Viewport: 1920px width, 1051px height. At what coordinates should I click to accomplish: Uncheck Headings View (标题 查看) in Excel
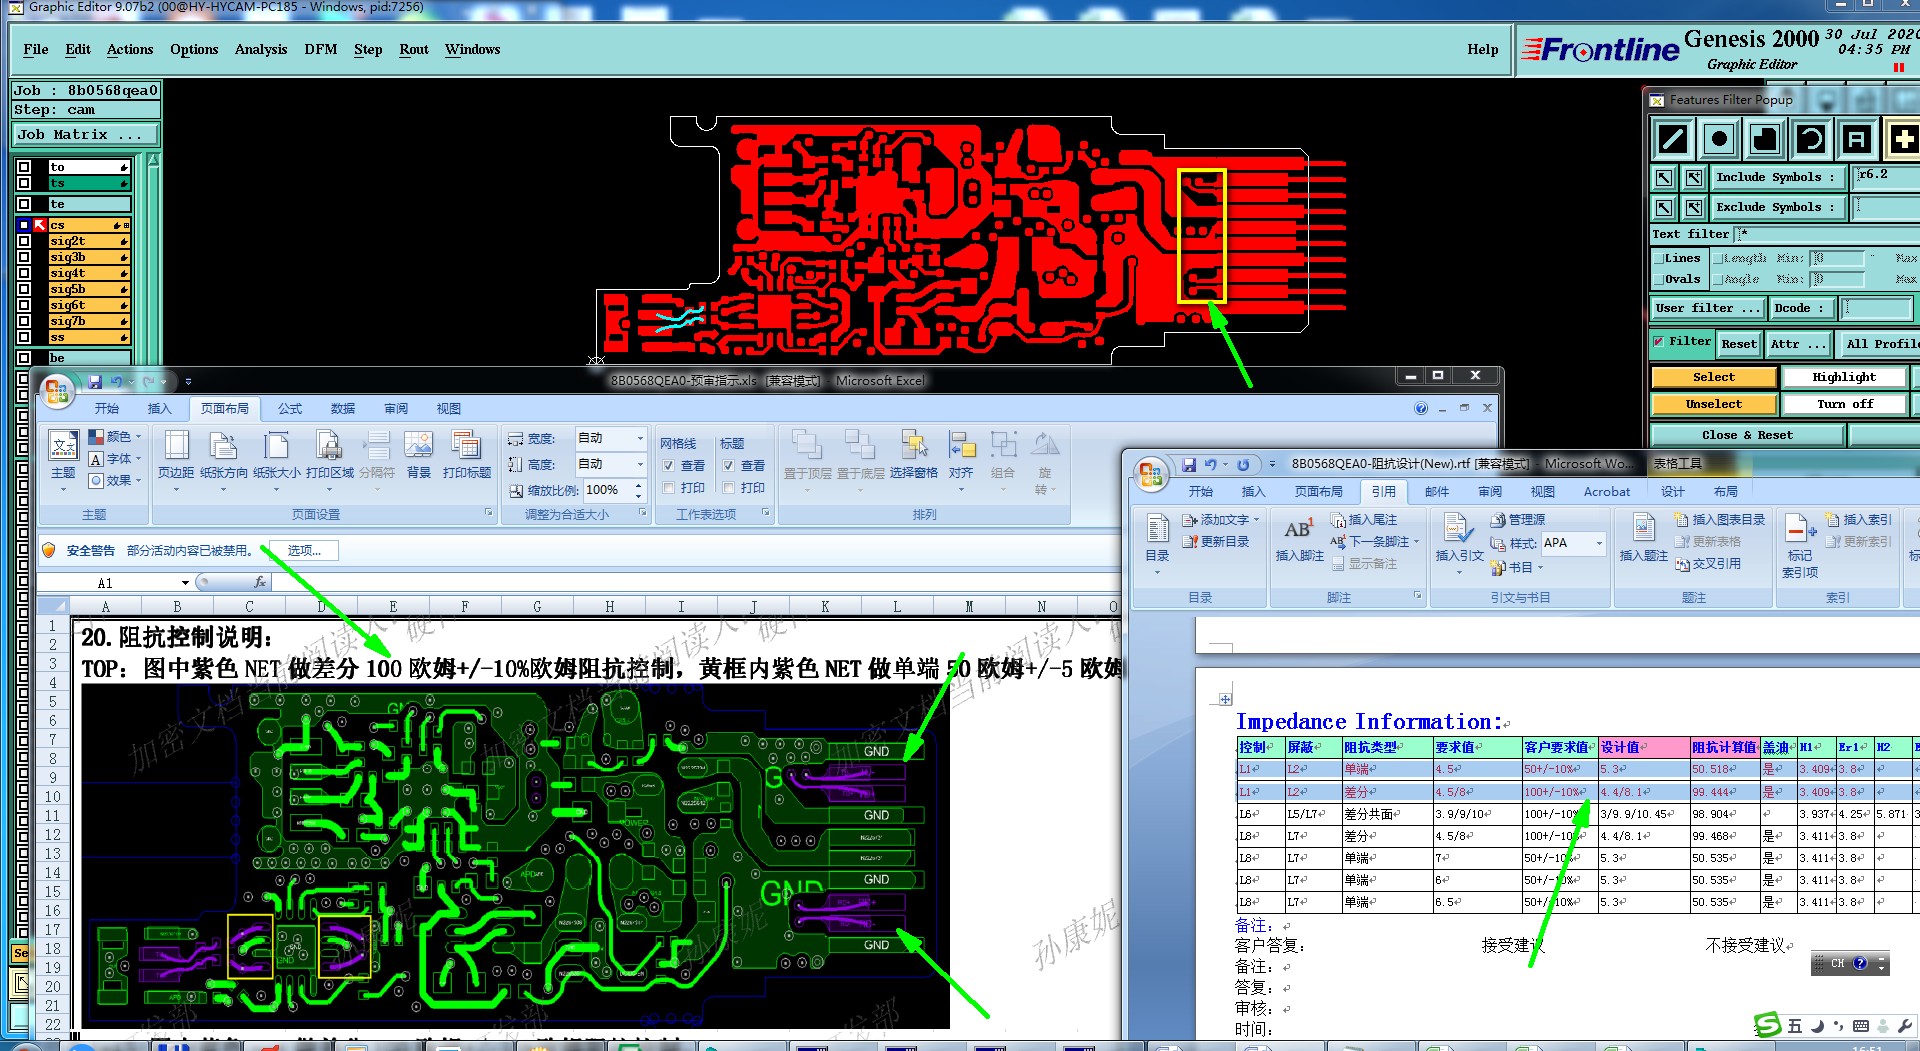coord(729,466)
